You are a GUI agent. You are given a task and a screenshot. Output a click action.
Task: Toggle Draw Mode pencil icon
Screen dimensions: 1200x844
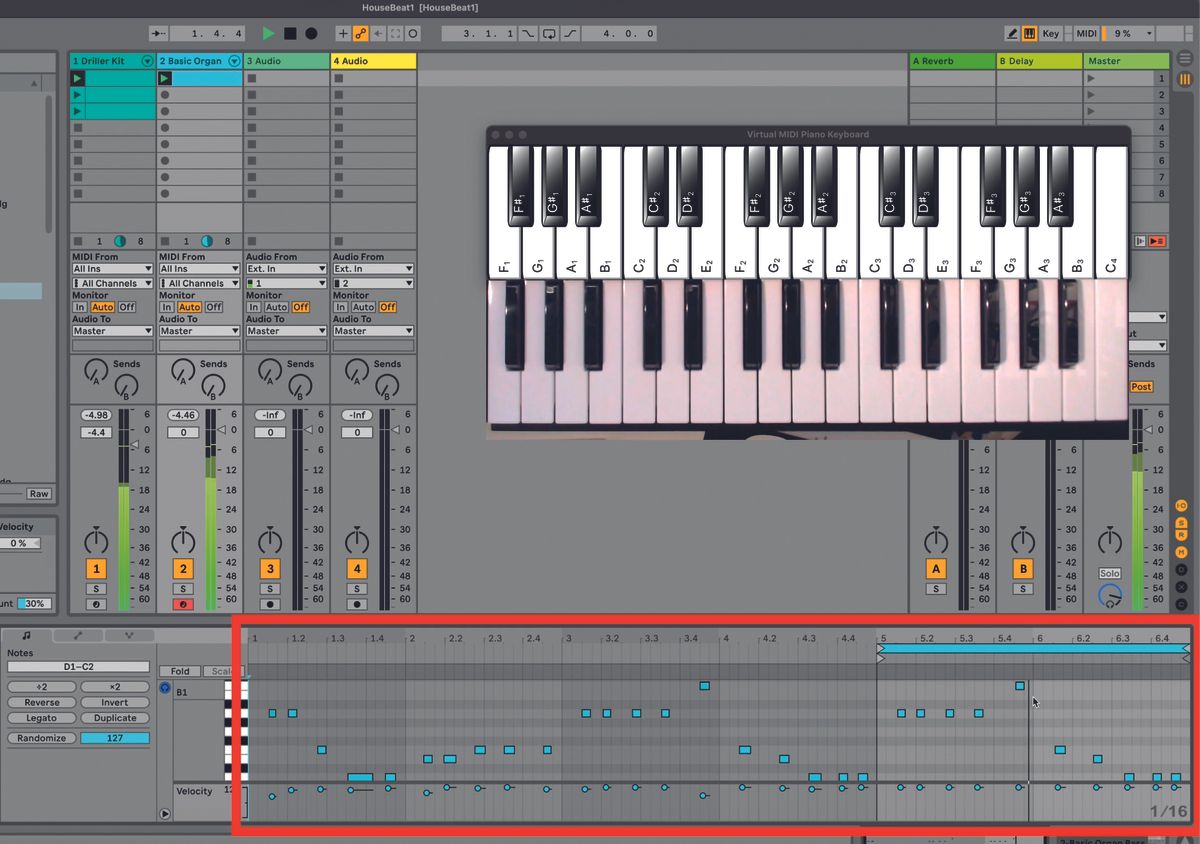tap(1011, 33)
